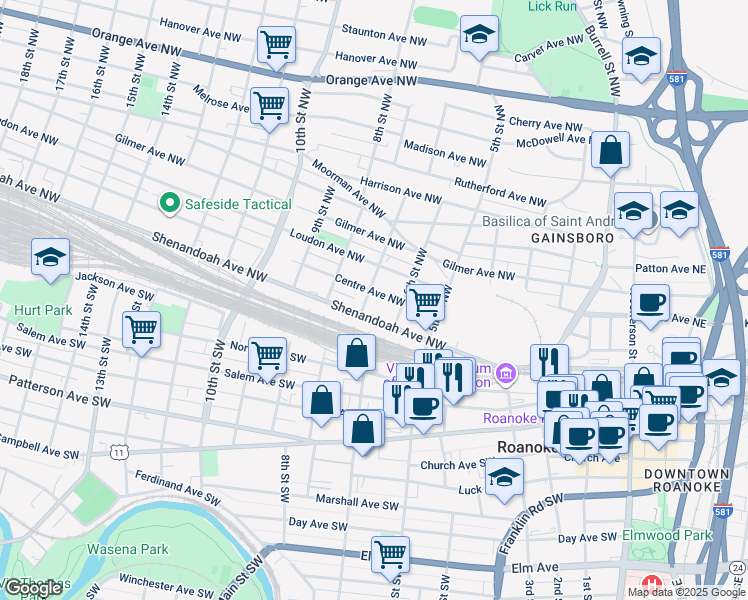Image resolution: width=748 pixels, height=600 pixels.
Task: Open the shopping cart marker beside the Melrose Ave label
Action: click(x=270, y=109)
